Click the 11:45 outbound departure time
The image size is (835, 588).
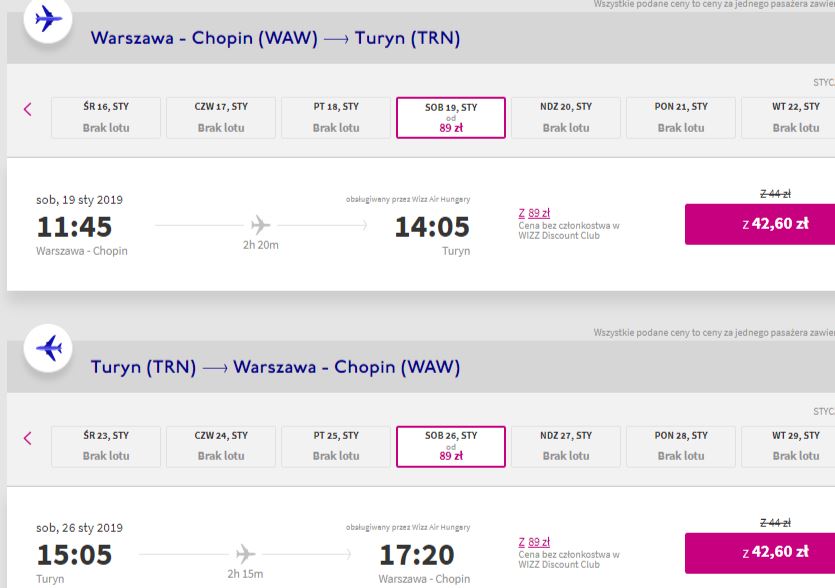point(74,227)
